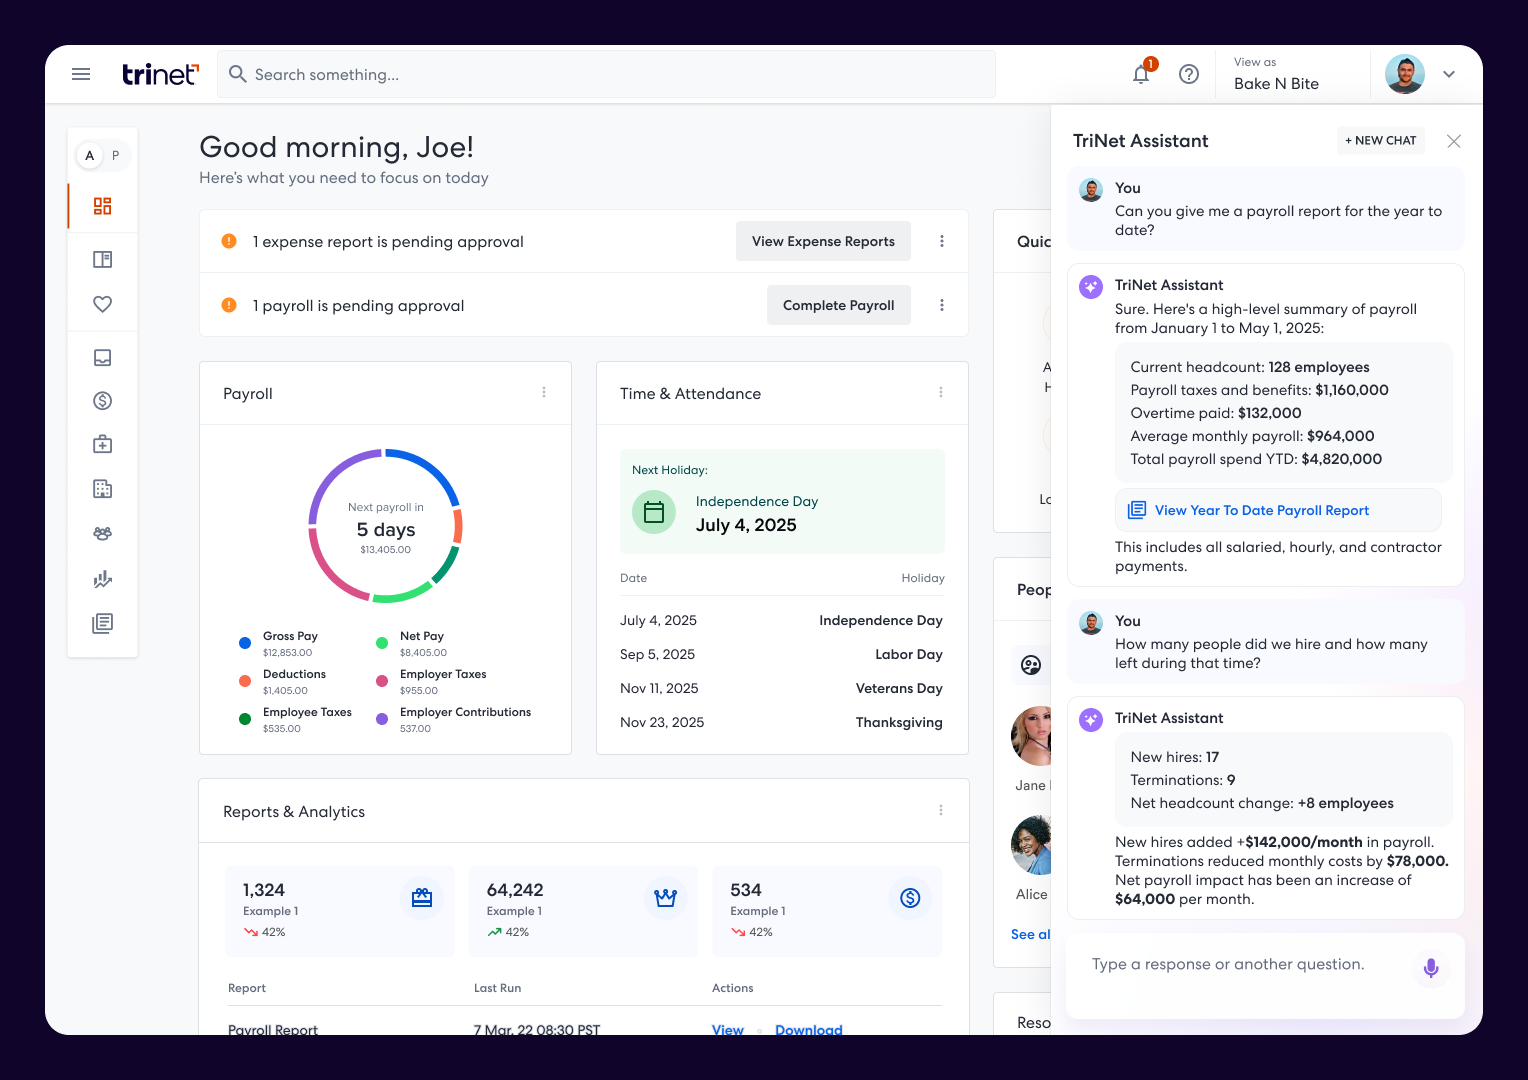Click the microphone icon in chat input
The image size is (1528, 1080).
(x=1431, y=967)
